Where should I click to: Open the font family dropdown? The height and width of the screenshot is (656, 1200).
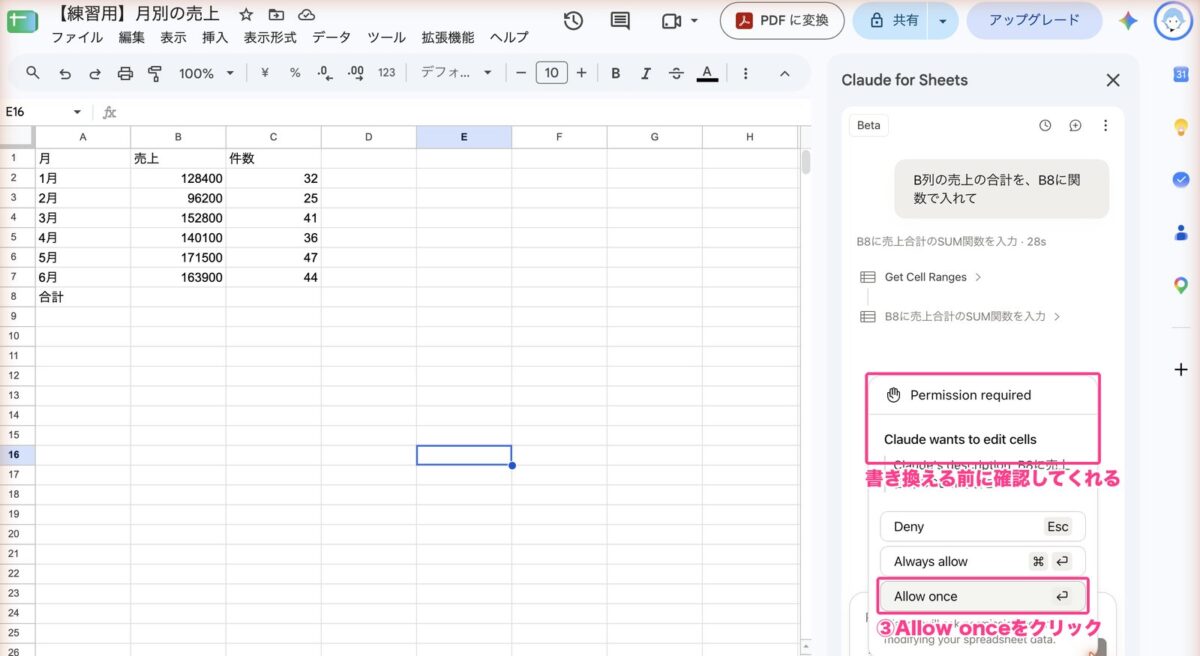pyautogui.click(x=457, y=73)
